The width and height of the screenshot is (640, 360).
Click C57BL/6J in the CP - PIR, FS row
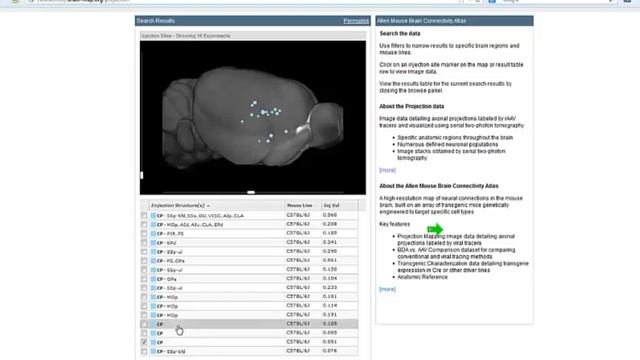tap(298, 233)
